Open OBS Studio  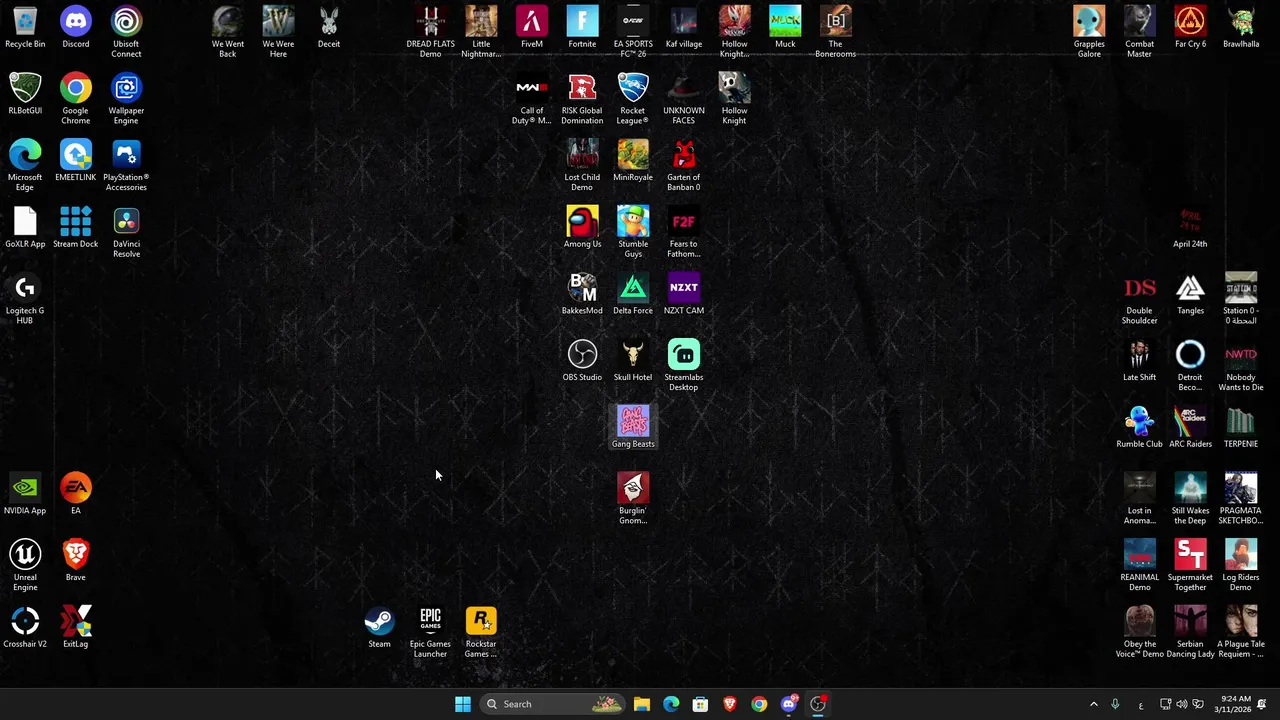tap(582, 361)
